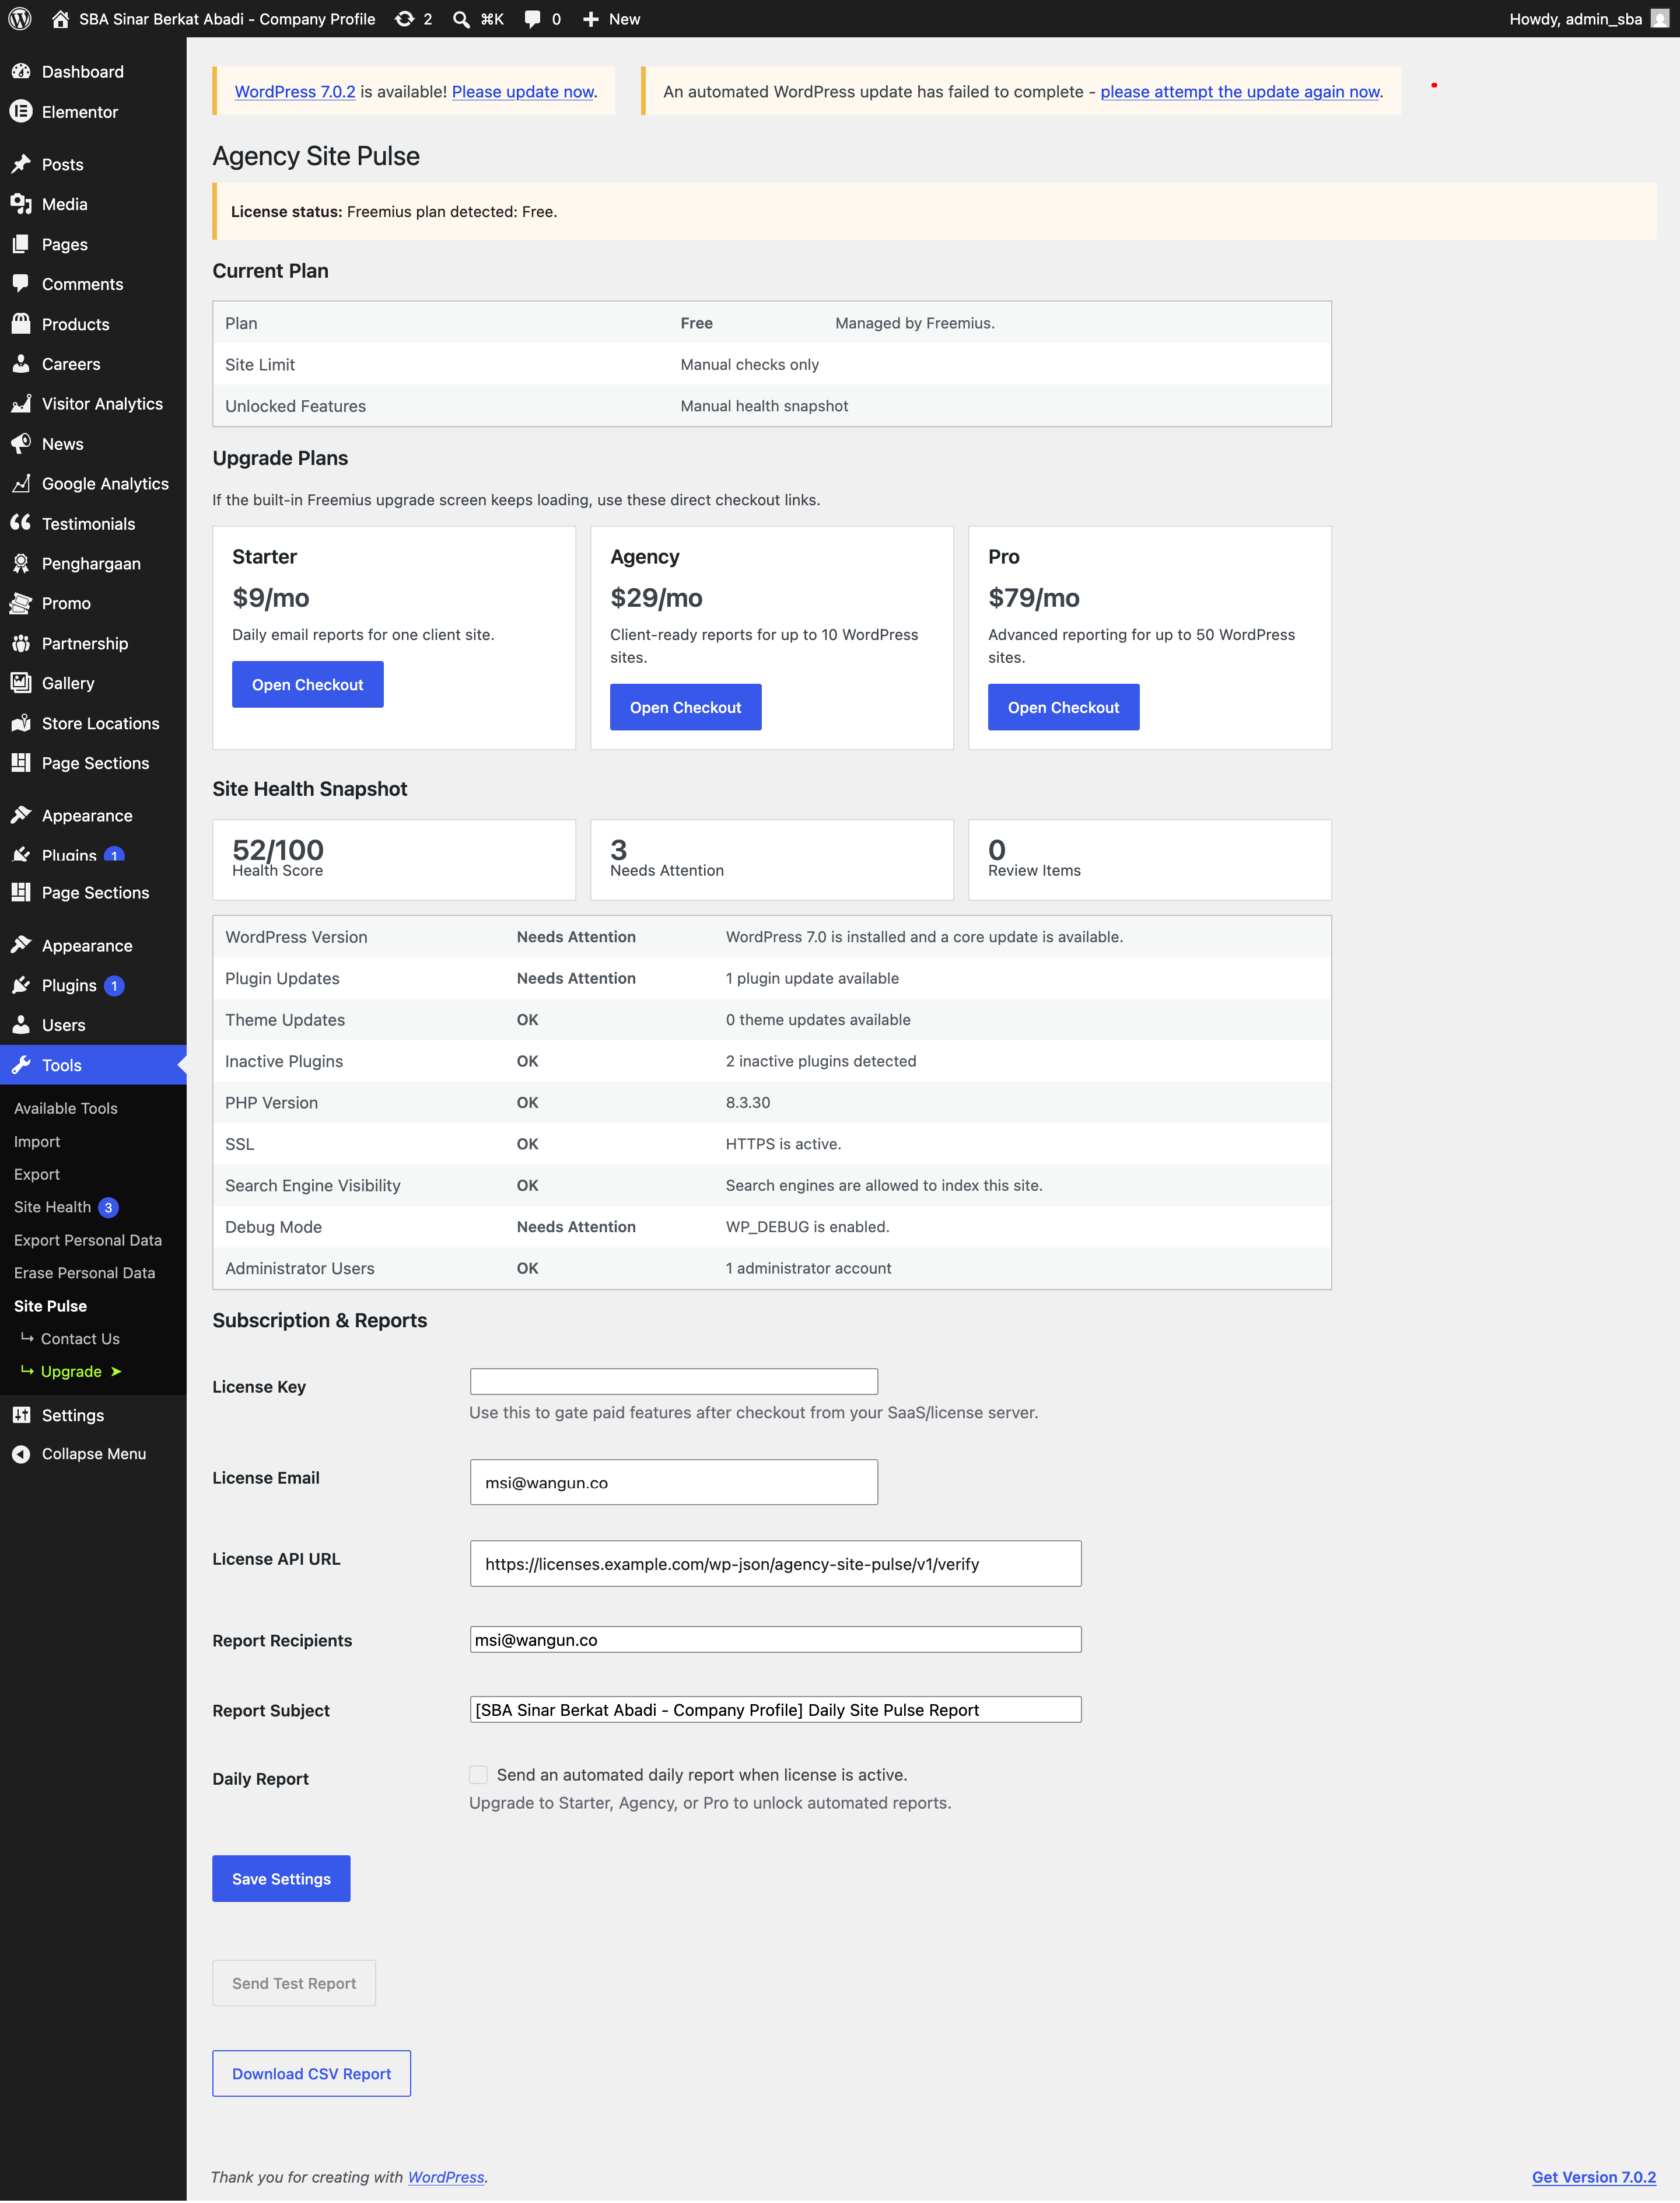Click the Settings sliders icon

[x=21, y=1415]
